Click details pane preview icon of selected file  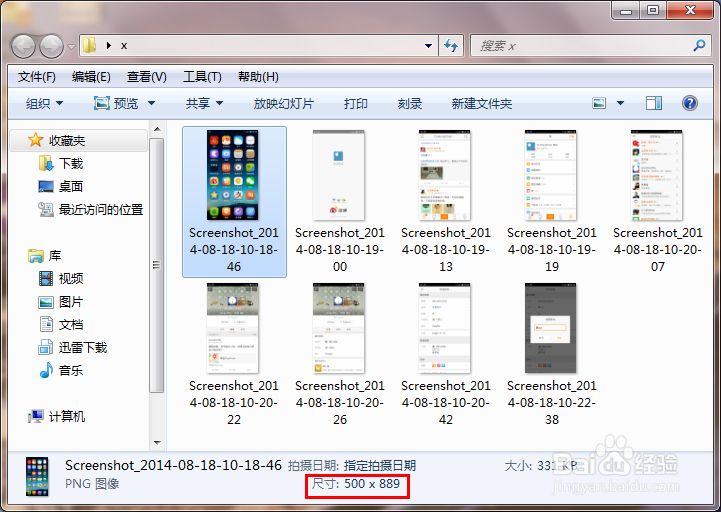37,477
